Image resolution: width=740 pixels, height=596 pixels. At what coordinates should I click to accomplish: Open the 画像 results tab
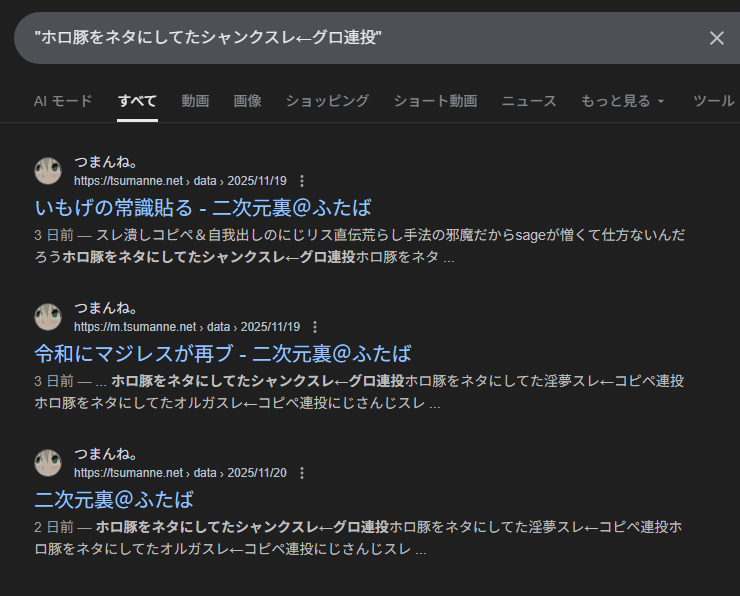click(247, 101)
